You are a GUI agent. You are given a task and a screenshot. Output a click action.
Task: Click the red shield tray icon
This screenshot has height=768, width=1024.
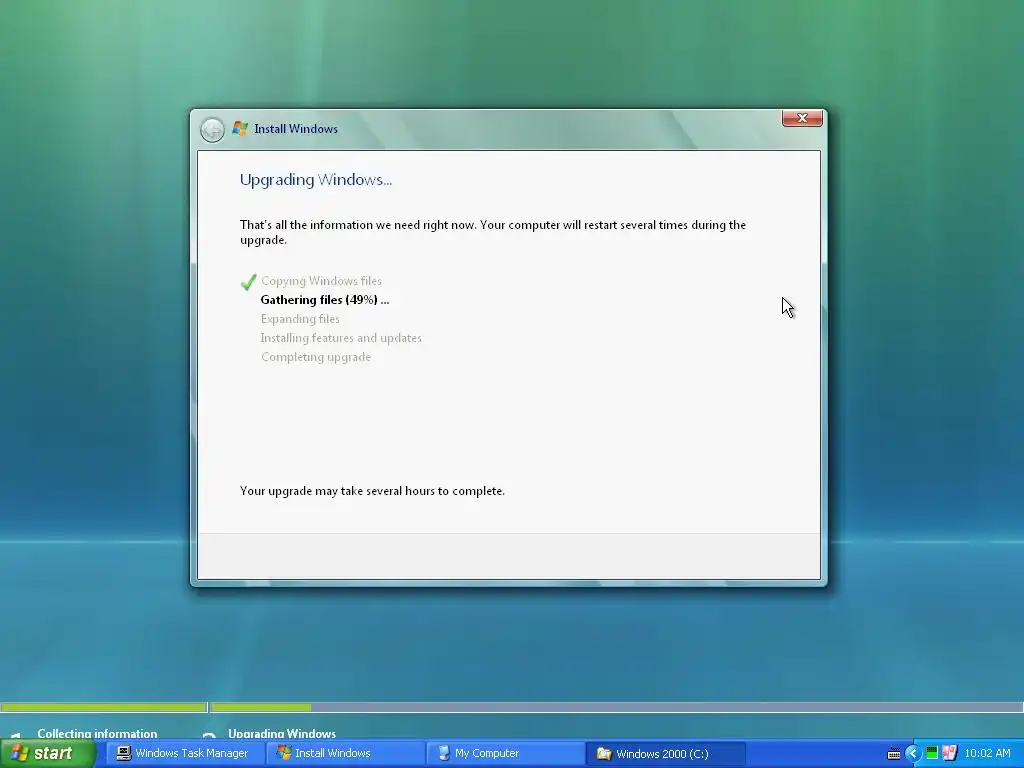coord(950,754)
